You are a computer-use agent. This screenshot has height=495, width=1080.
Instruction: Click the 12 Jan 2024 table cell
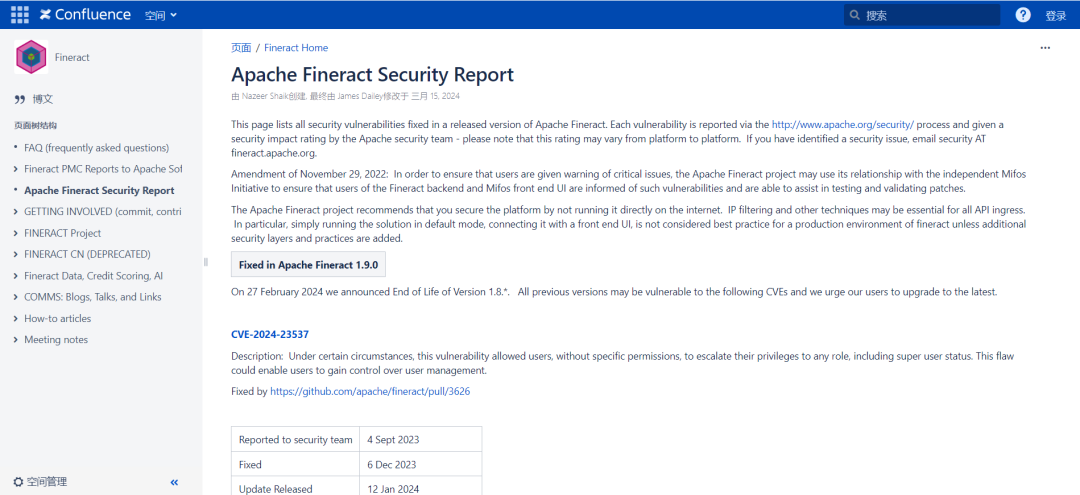[x=421, y=487]
